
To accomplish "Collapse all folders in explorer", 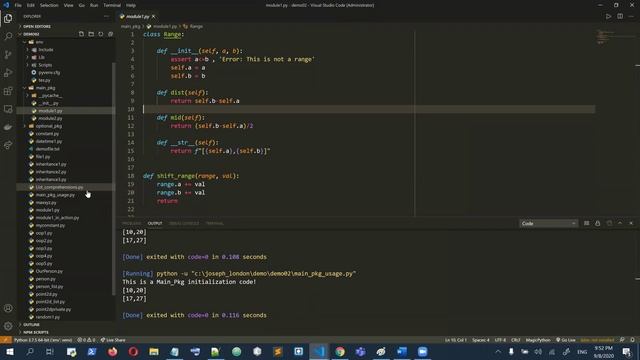I will tap(110, 34).
